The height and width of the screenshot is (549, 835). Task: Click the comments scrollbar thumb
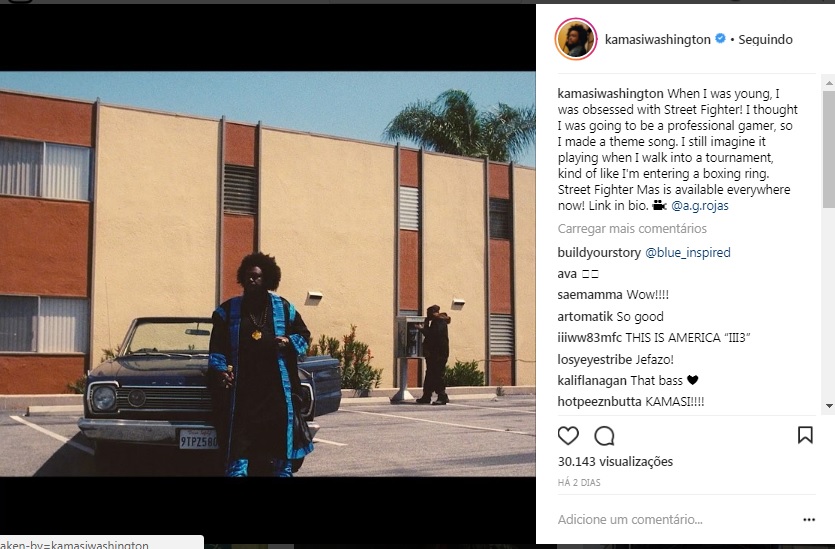pos(829,149)
